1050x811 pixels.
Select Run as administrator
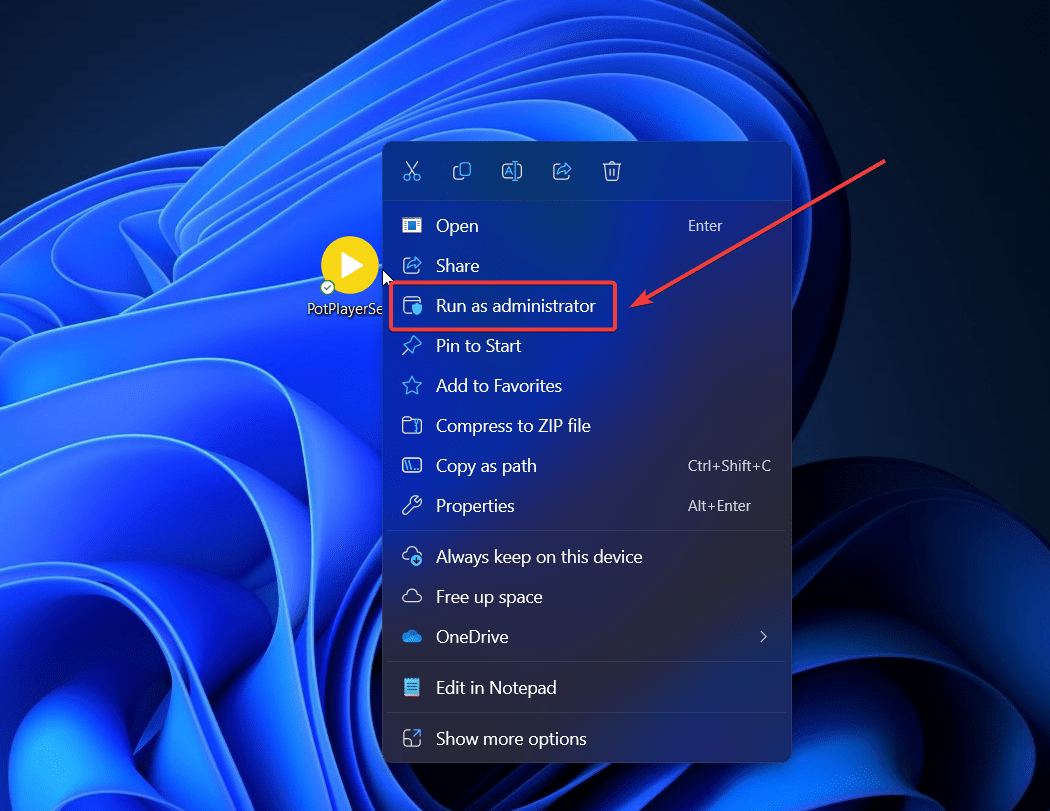(587, 306)
